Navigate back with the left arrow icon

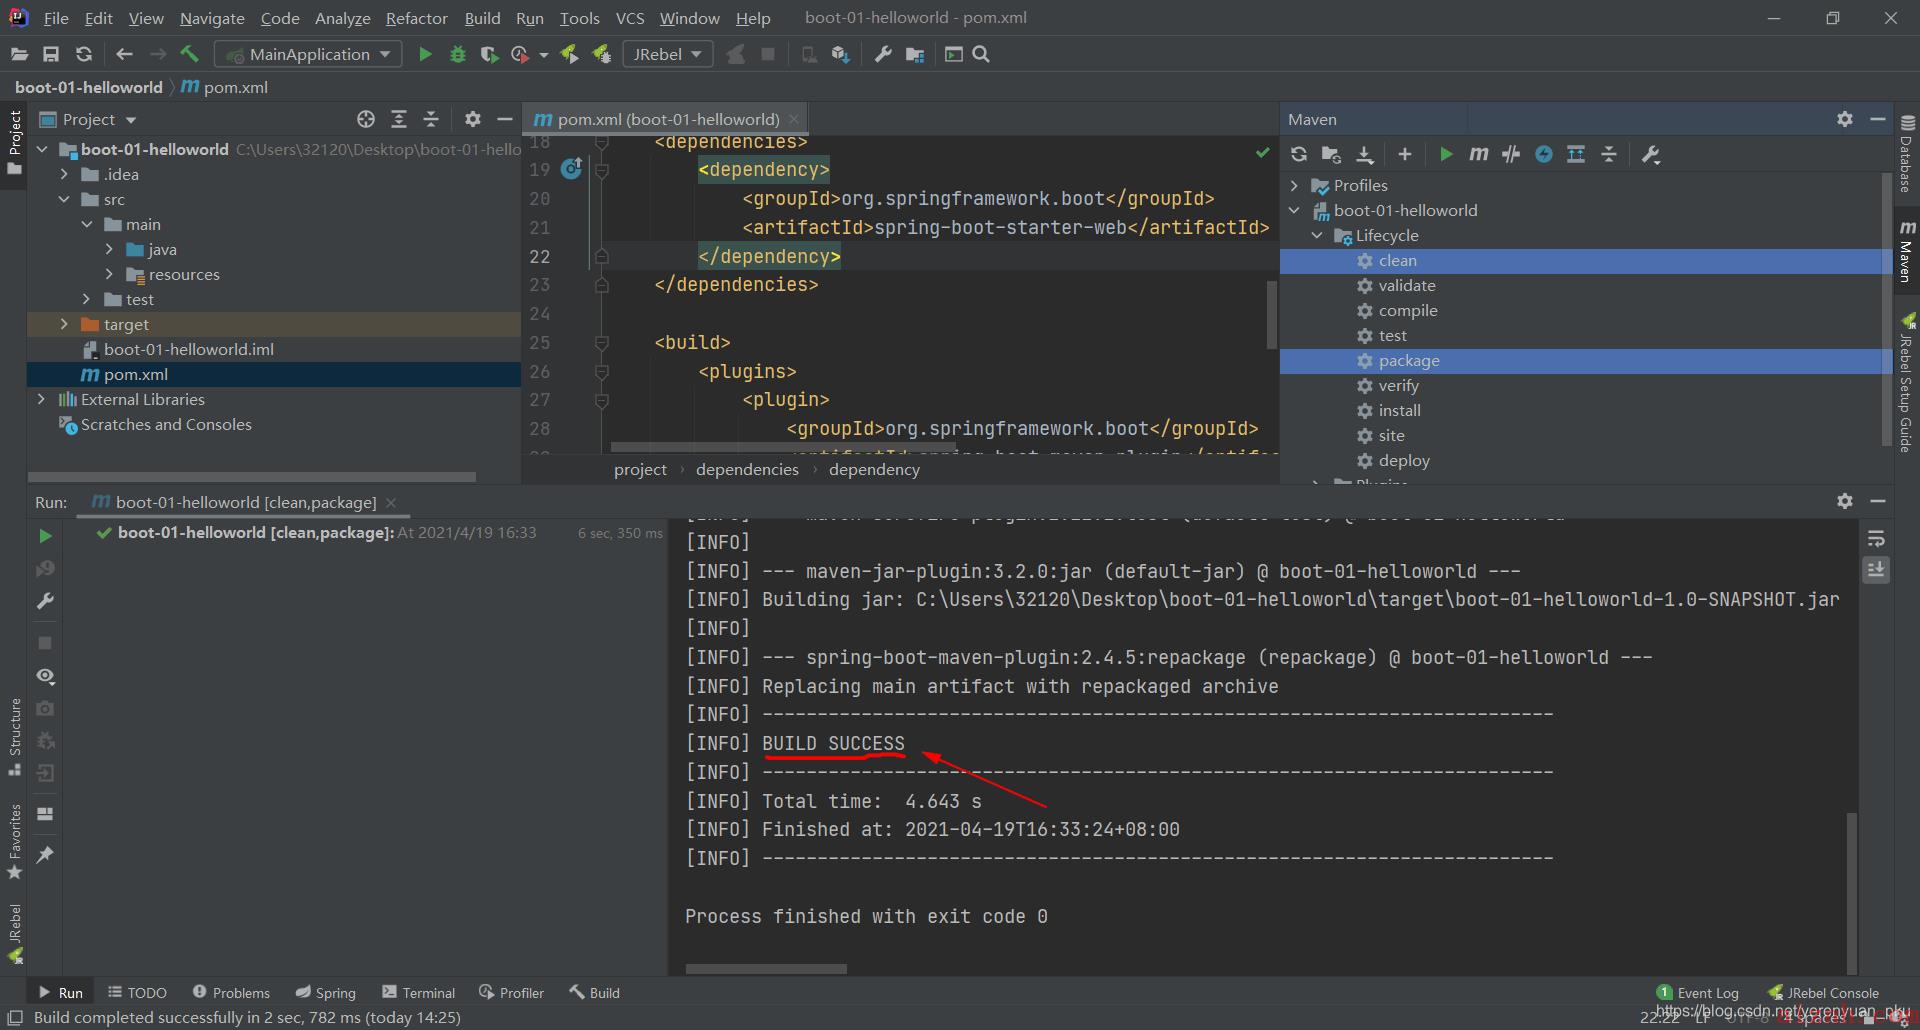[124, 54]
